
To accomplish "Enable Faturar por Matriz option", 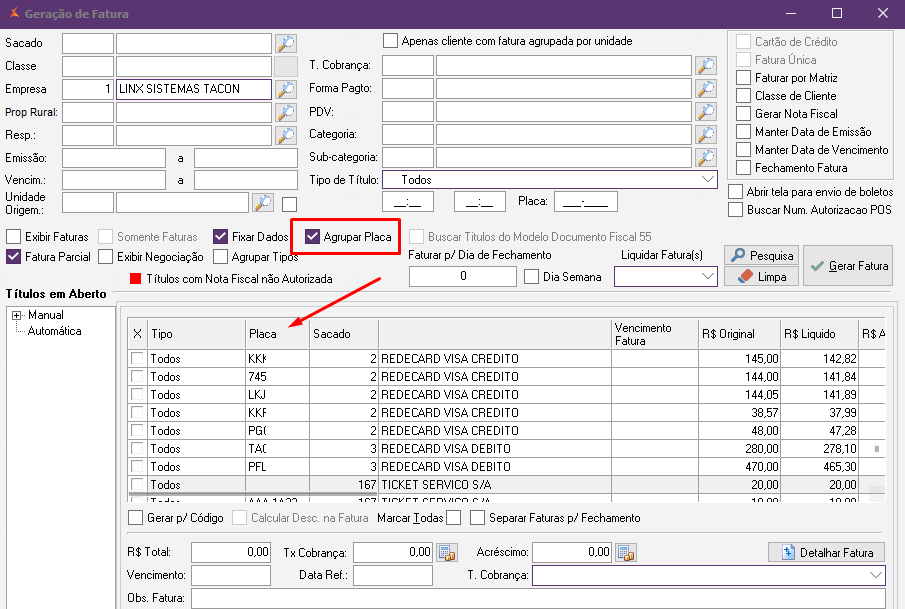I will coord(744,78).
